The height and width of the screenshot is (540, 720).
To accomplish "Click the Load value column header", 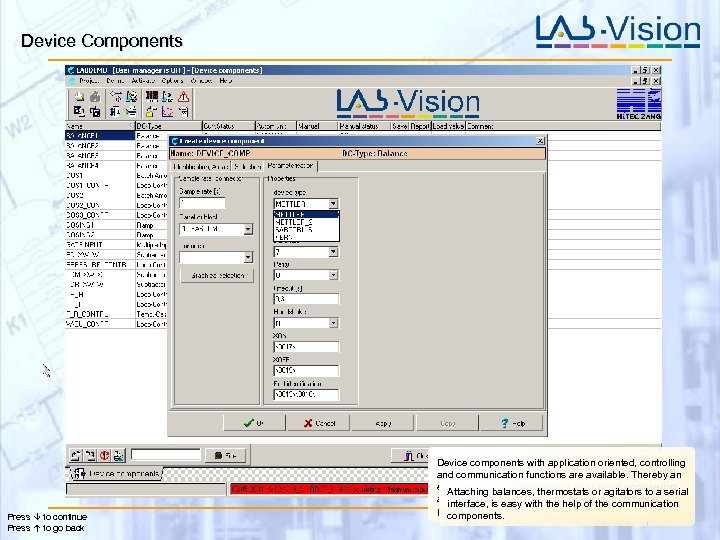I will point(448,126).
